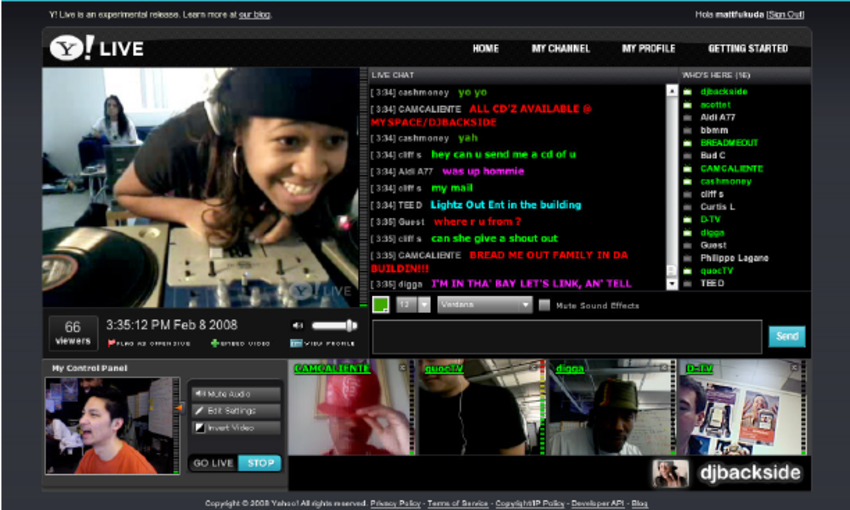Viewport: 850px width, 510px height.
Task: Close the D-TV webcam tile
Action: pos(794,367)
